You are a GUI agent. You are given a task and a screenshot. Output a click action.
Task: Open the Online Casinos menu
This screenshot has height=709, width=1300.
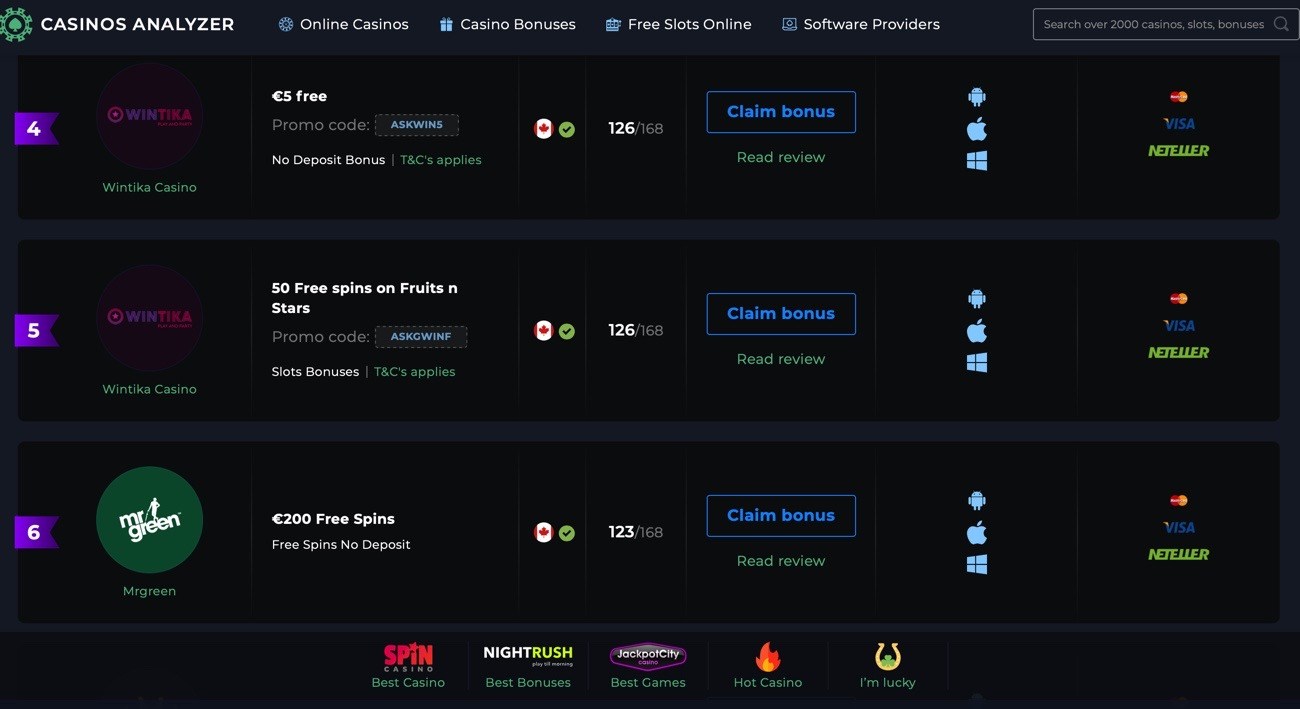point(343,24)
